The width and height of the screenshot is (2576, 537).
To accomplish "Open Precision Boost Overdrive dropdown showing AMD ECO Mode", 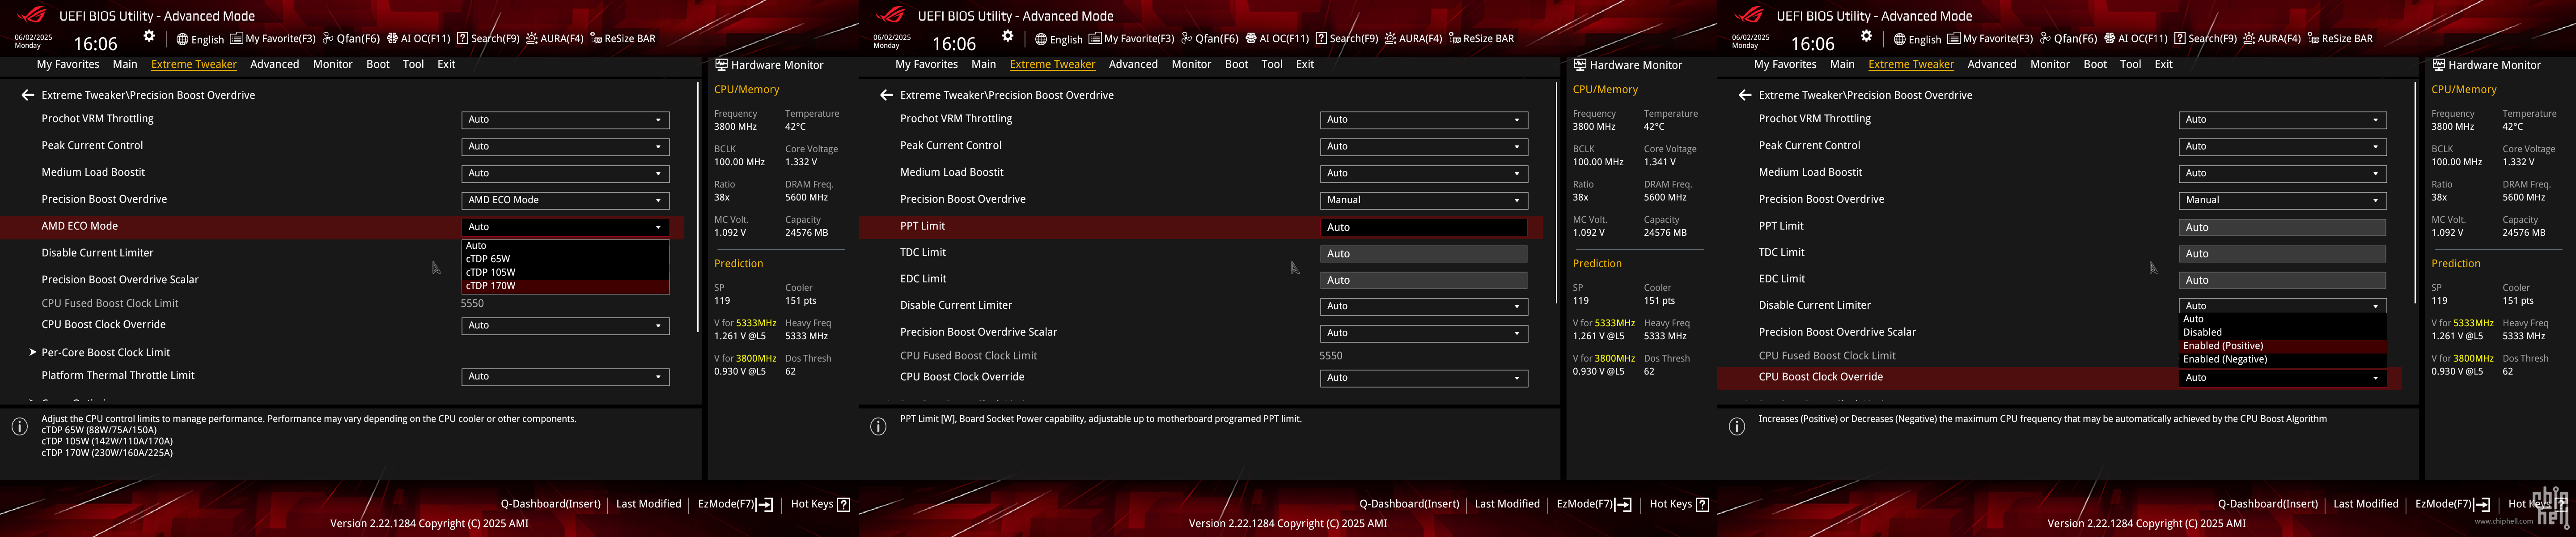I will click(565, 200).
